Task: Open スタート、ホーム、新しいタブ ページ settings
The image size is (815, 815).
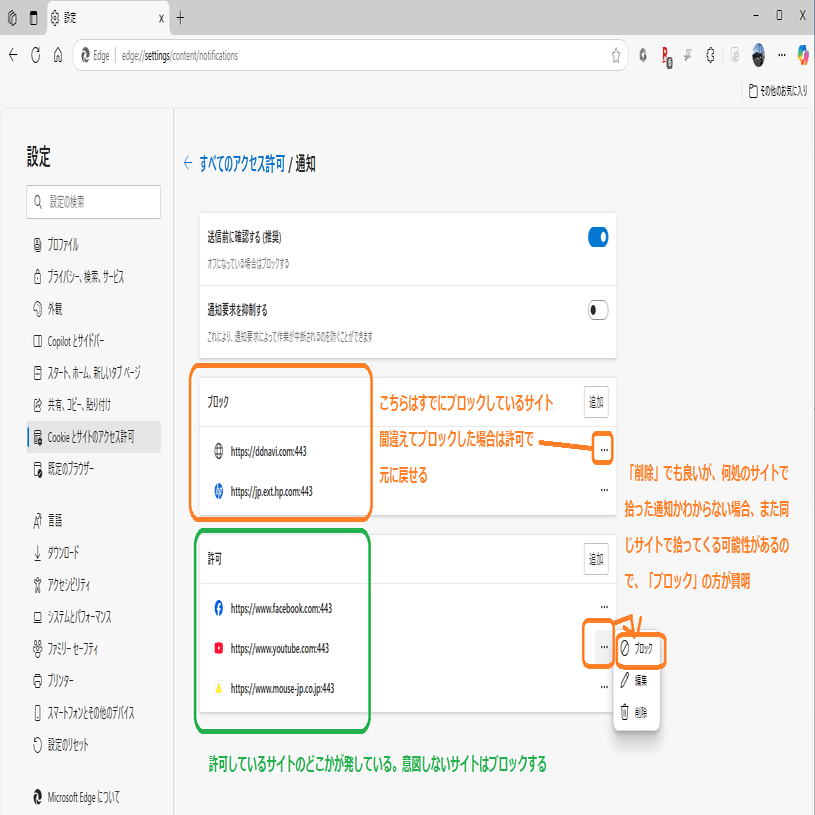Action: [x=94, y=373]
